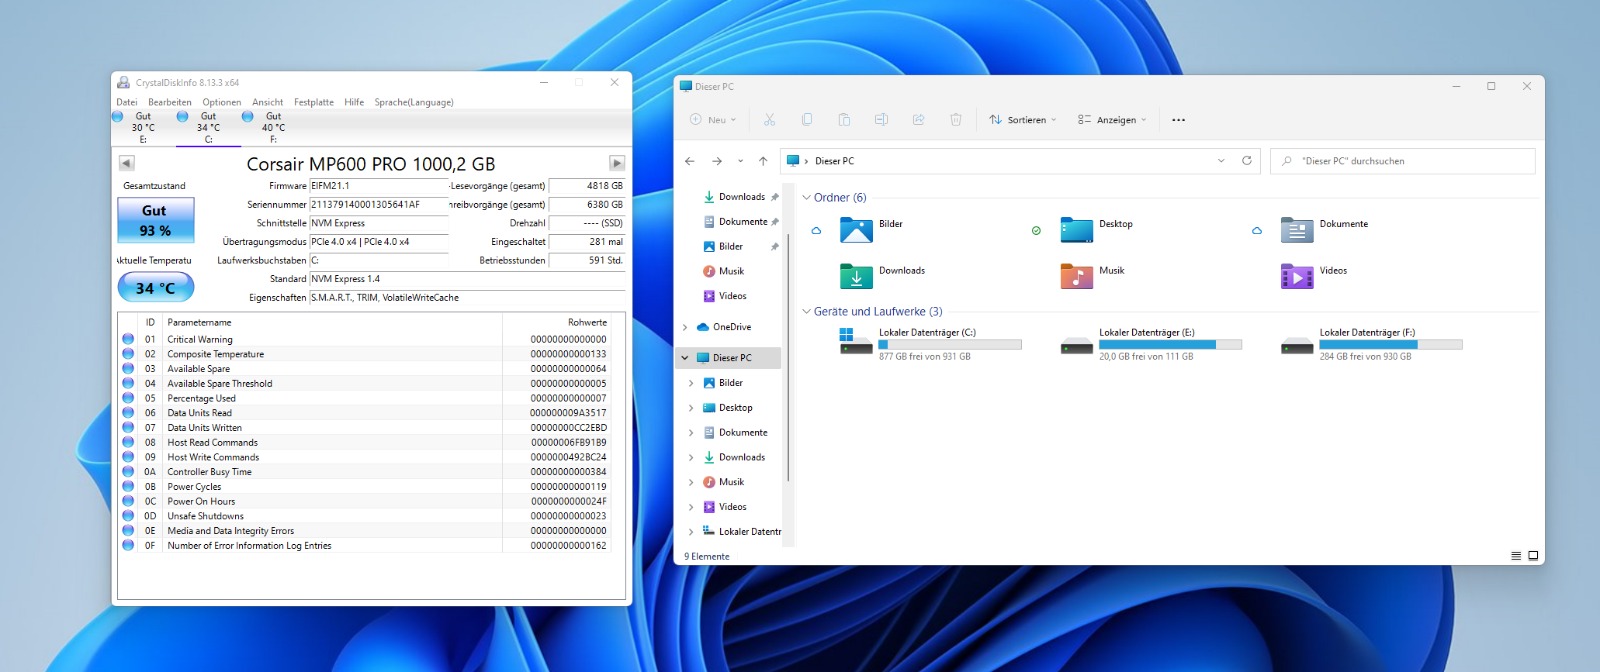This screenshot has height=672, width=1600.
Task: Open the Bilder folder in Ordner section
Action: pyautogui.click(x=871, y=230)
